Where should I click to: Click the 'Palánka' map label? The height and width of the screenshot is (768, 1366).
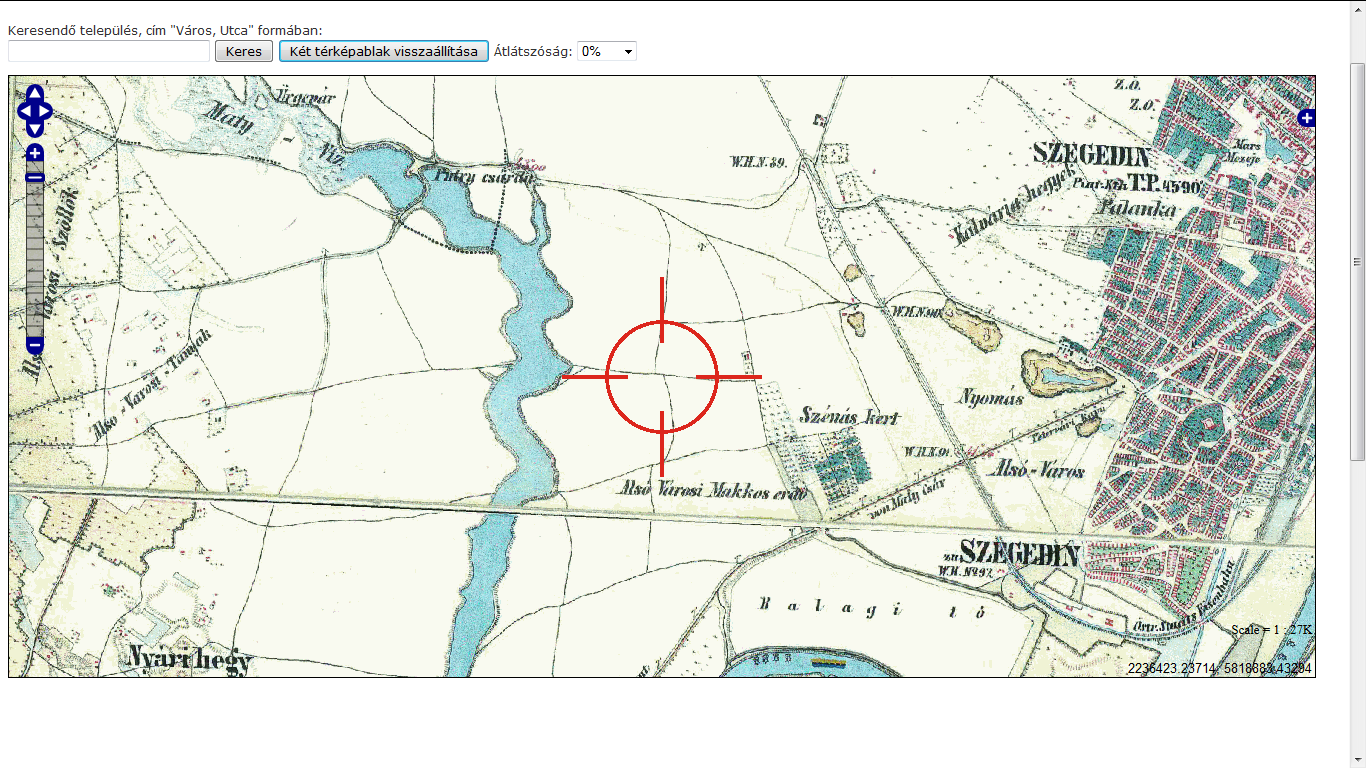pos(1136,210)
